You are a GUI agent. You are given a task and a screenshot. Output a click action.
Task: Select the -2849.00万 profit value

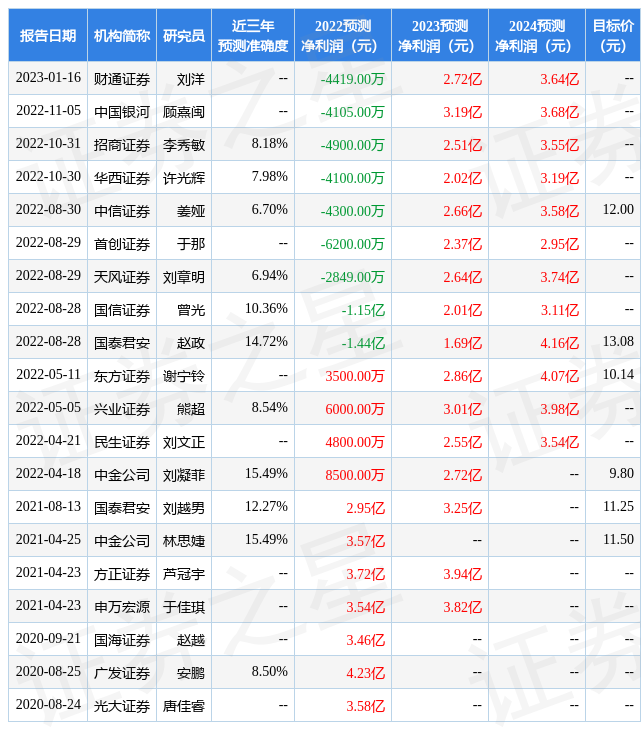352,277
